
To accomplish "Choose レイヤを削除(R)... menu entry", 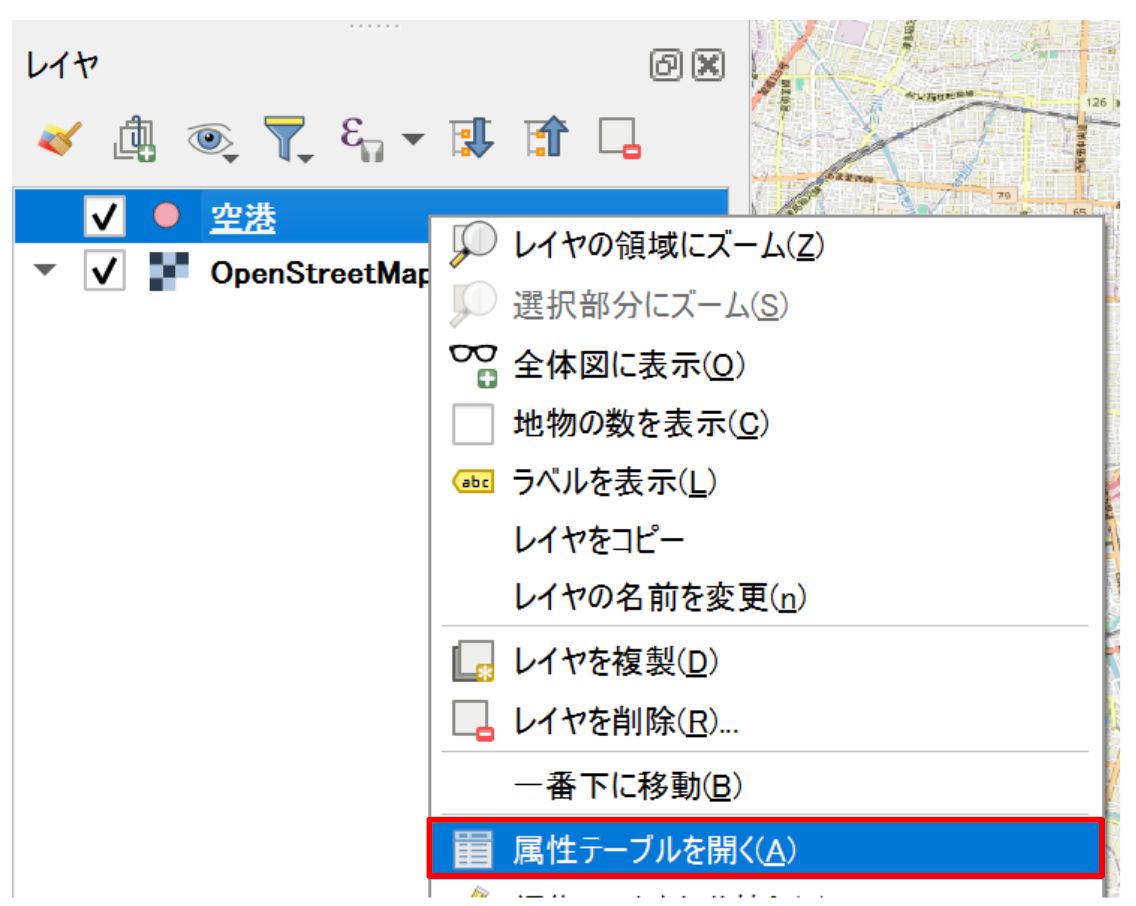I will tap(767, 721).
